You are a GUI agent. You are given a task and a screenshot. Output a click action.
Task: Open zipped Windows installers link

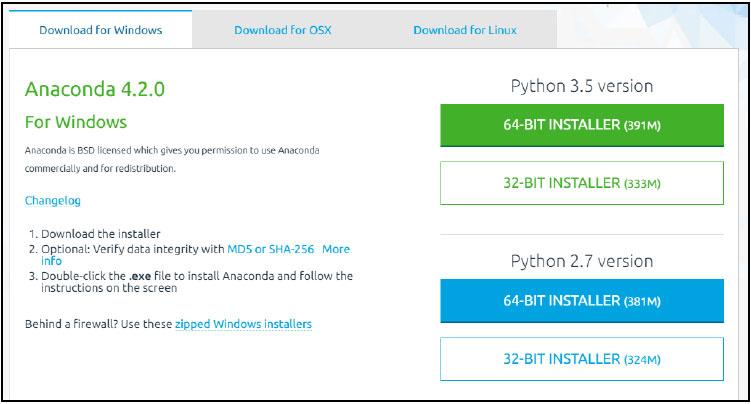243,324
